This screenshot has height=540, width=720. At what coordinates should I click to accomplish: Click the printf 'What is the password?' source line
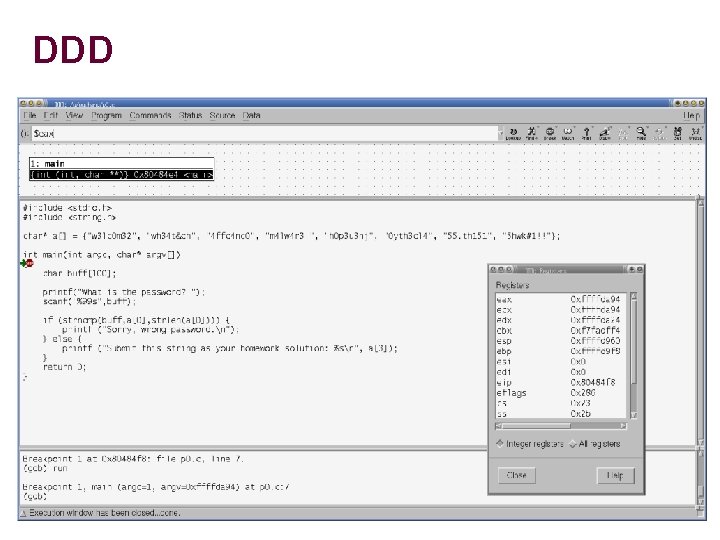[x=124, y=292]
